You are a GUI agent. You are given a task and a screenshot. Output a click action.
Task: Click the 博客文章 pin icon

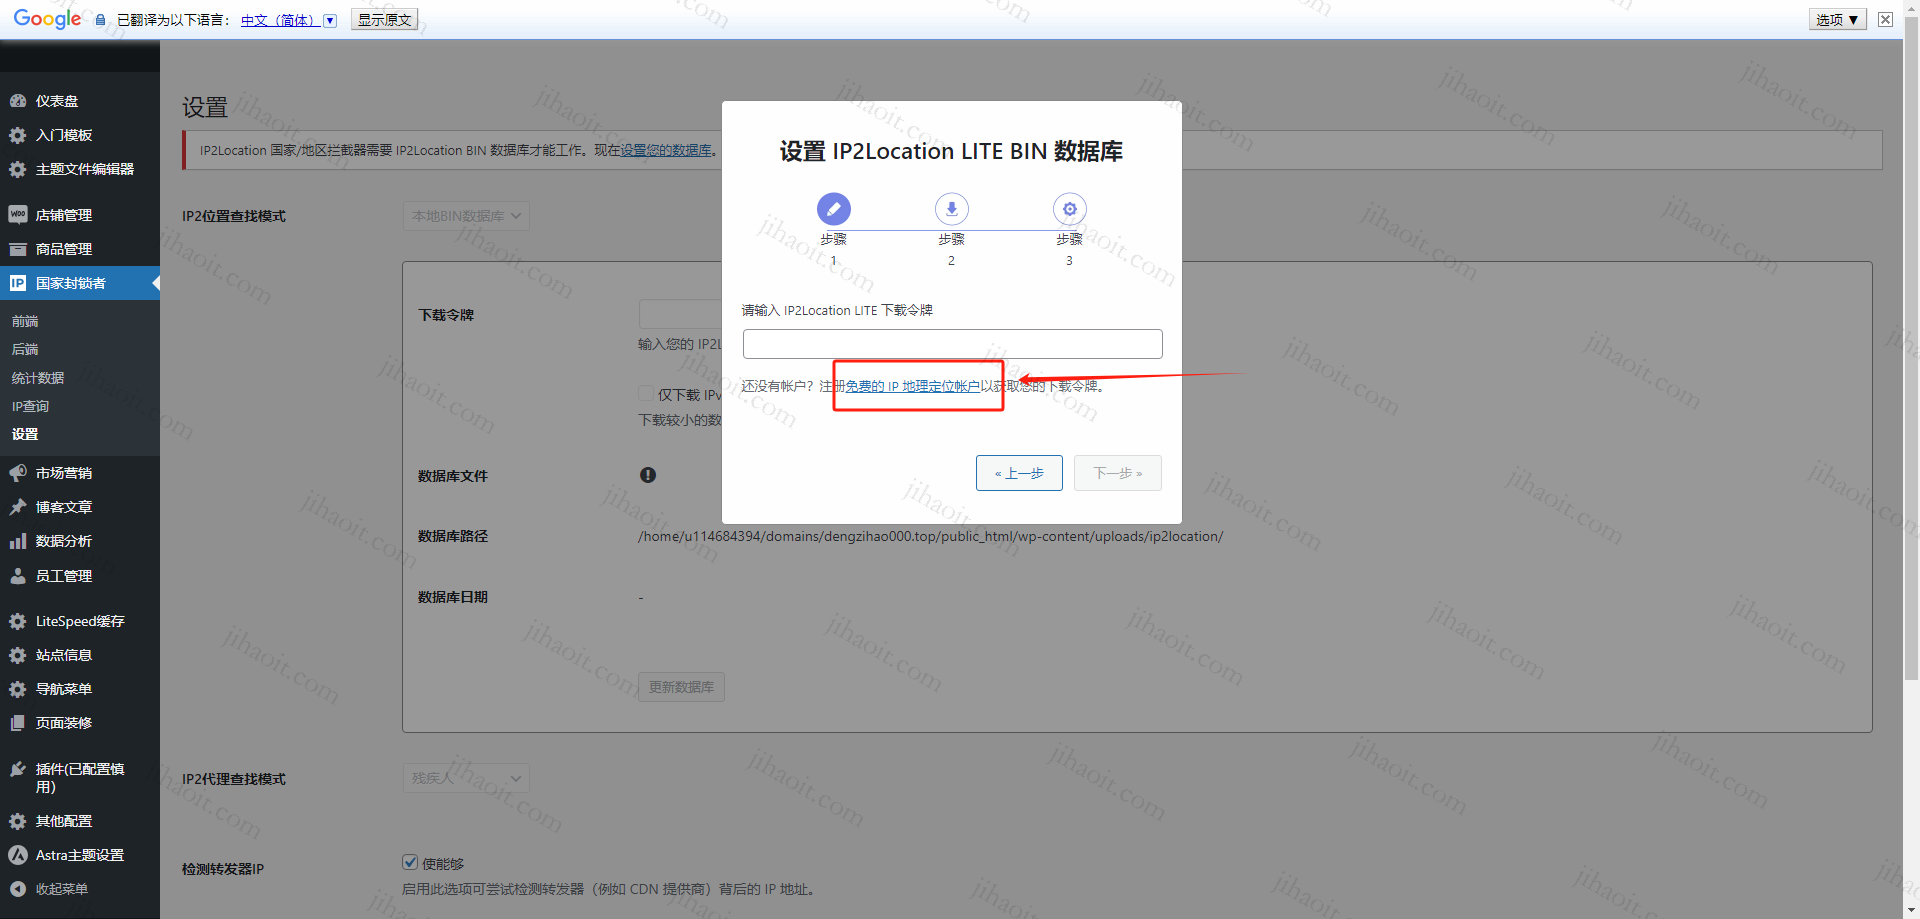[18, 507]
